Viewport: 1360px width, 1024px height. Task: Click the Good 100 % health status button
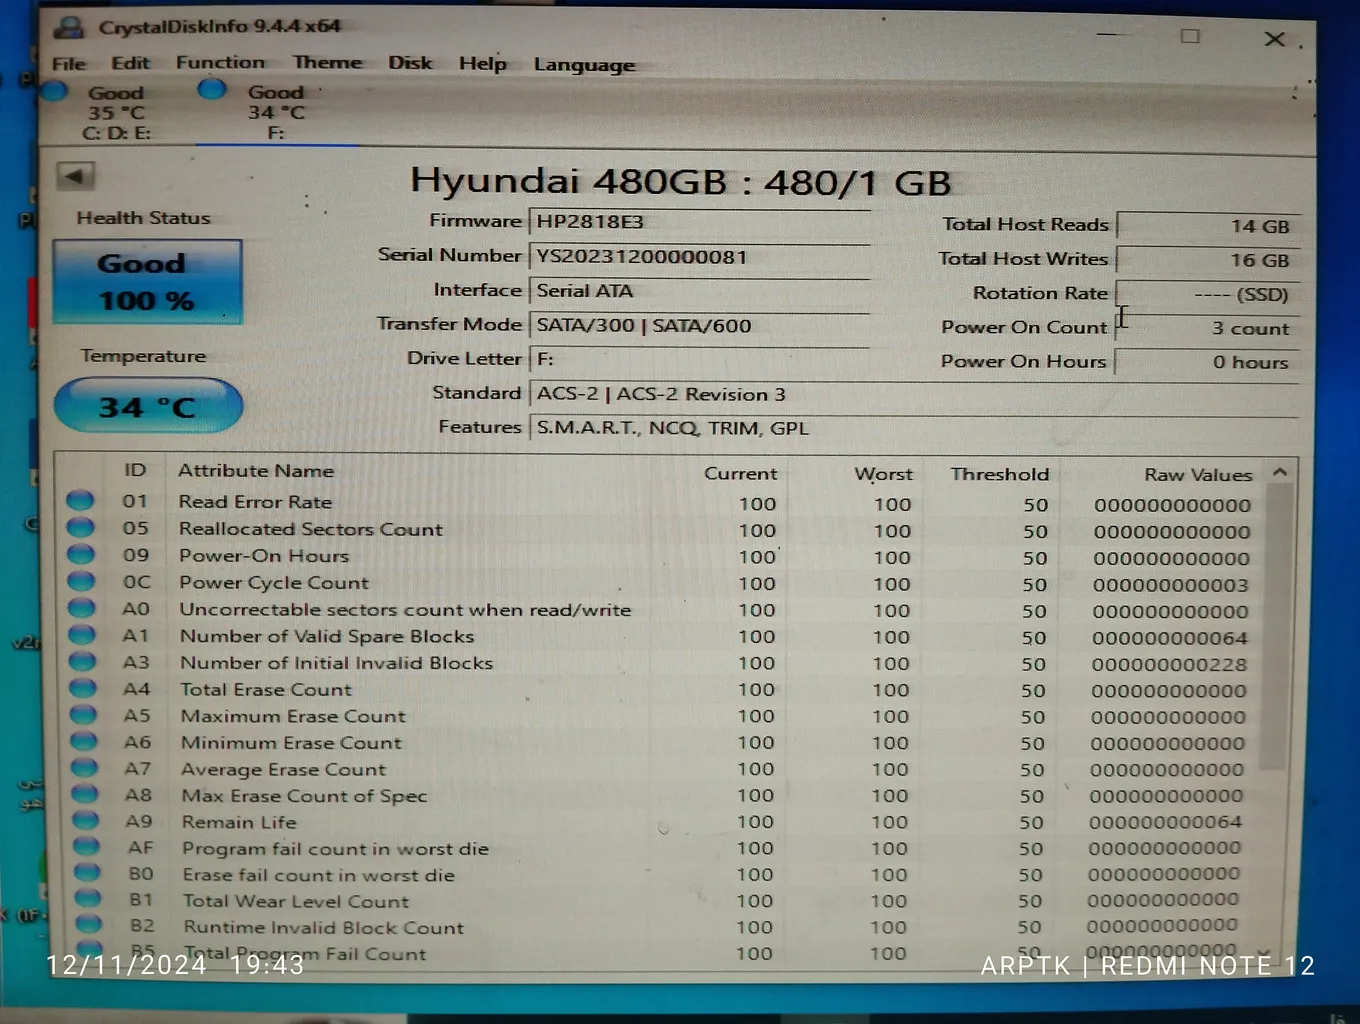click(147, 282)
